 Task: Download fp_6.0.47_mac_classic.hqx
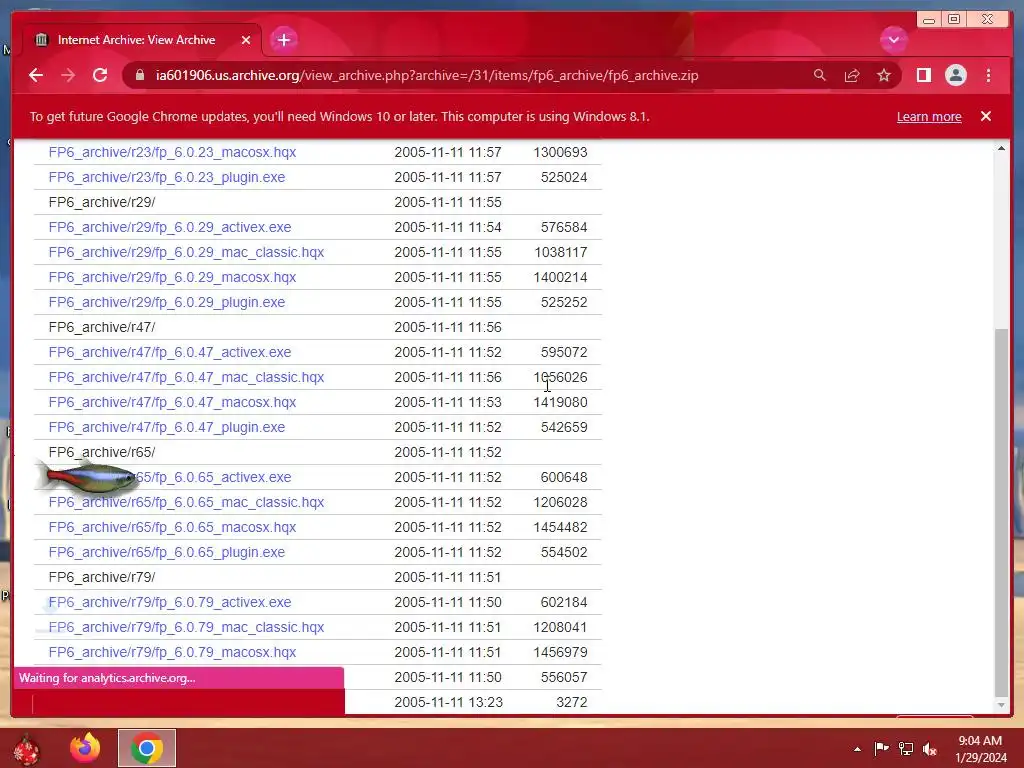[186, 377]
